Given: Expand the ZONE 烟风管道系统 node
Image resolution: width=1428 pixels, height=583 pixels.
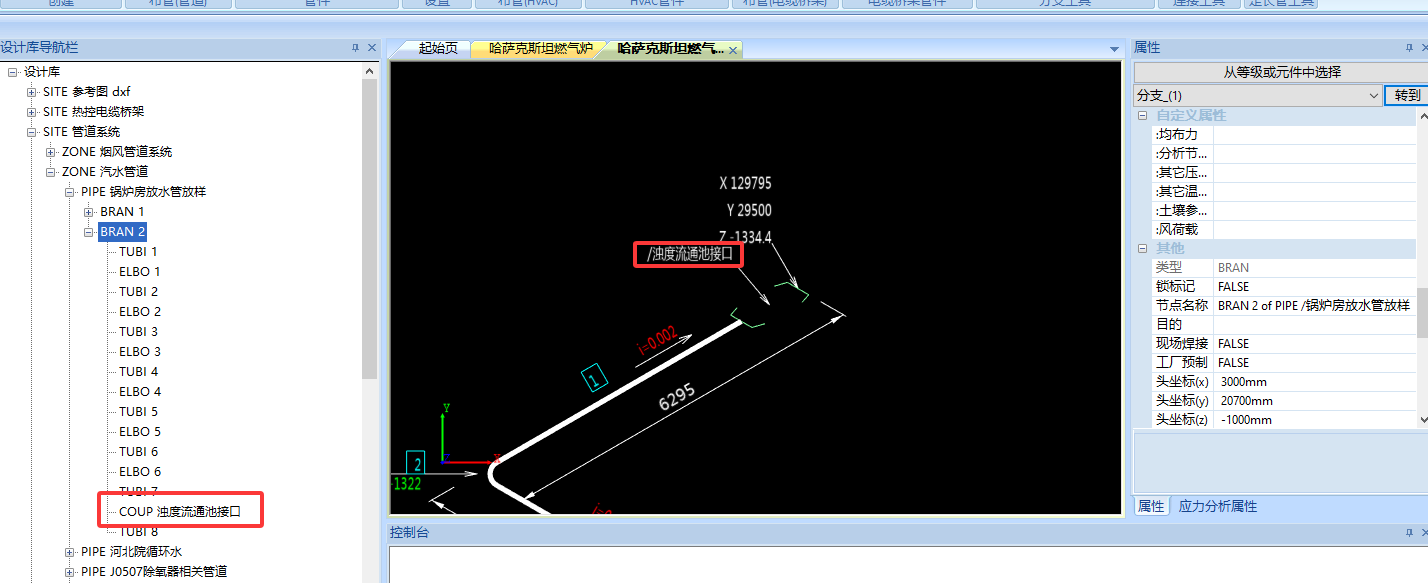Looking at the screenshot, I should (51, 152).
